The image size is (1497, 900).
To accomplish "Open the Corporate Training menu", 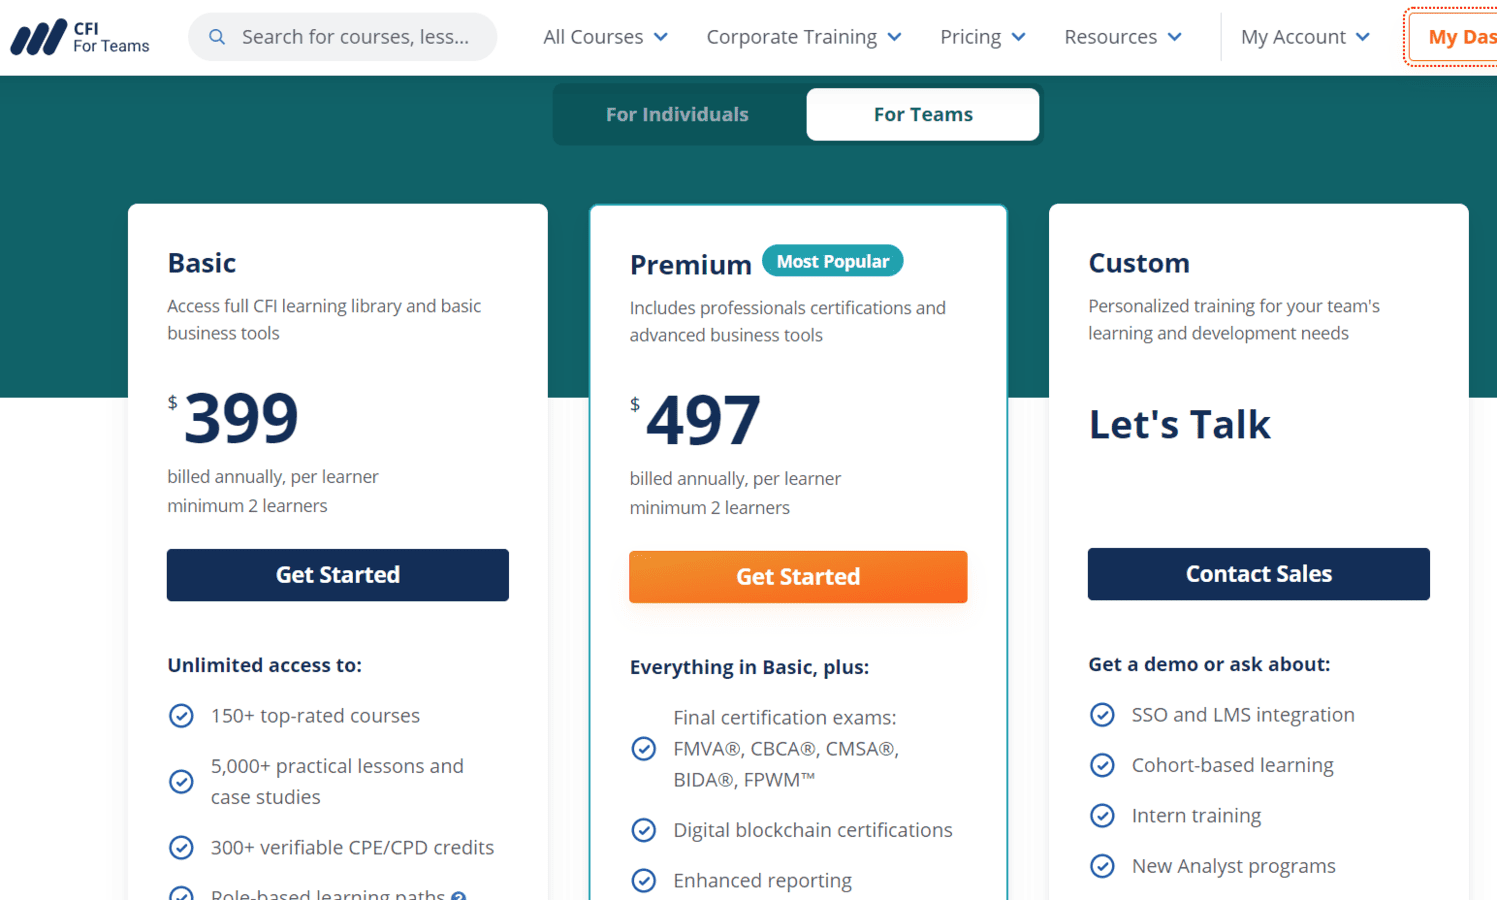I will [x=803, y=36].
